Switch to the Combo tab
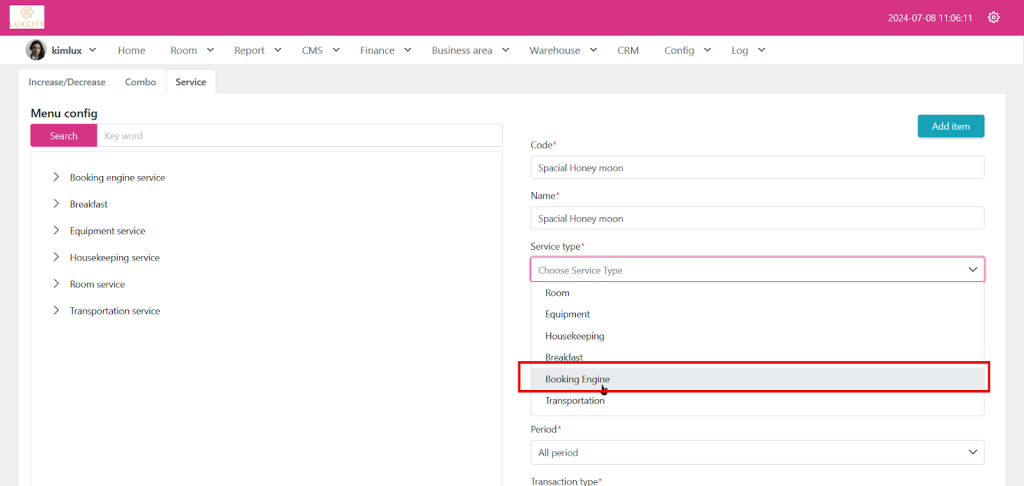The height and width of the screenshot is (486, 1024). click(x=140, y=82)
